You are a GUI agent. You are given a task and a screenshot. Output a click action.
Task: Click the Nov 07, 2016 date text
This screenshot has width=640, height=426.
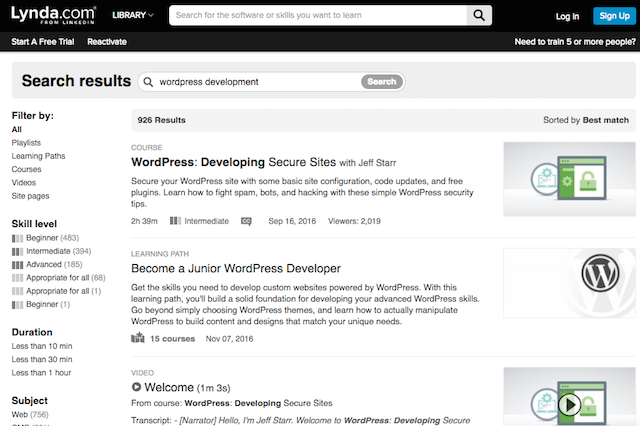point(229,339)
